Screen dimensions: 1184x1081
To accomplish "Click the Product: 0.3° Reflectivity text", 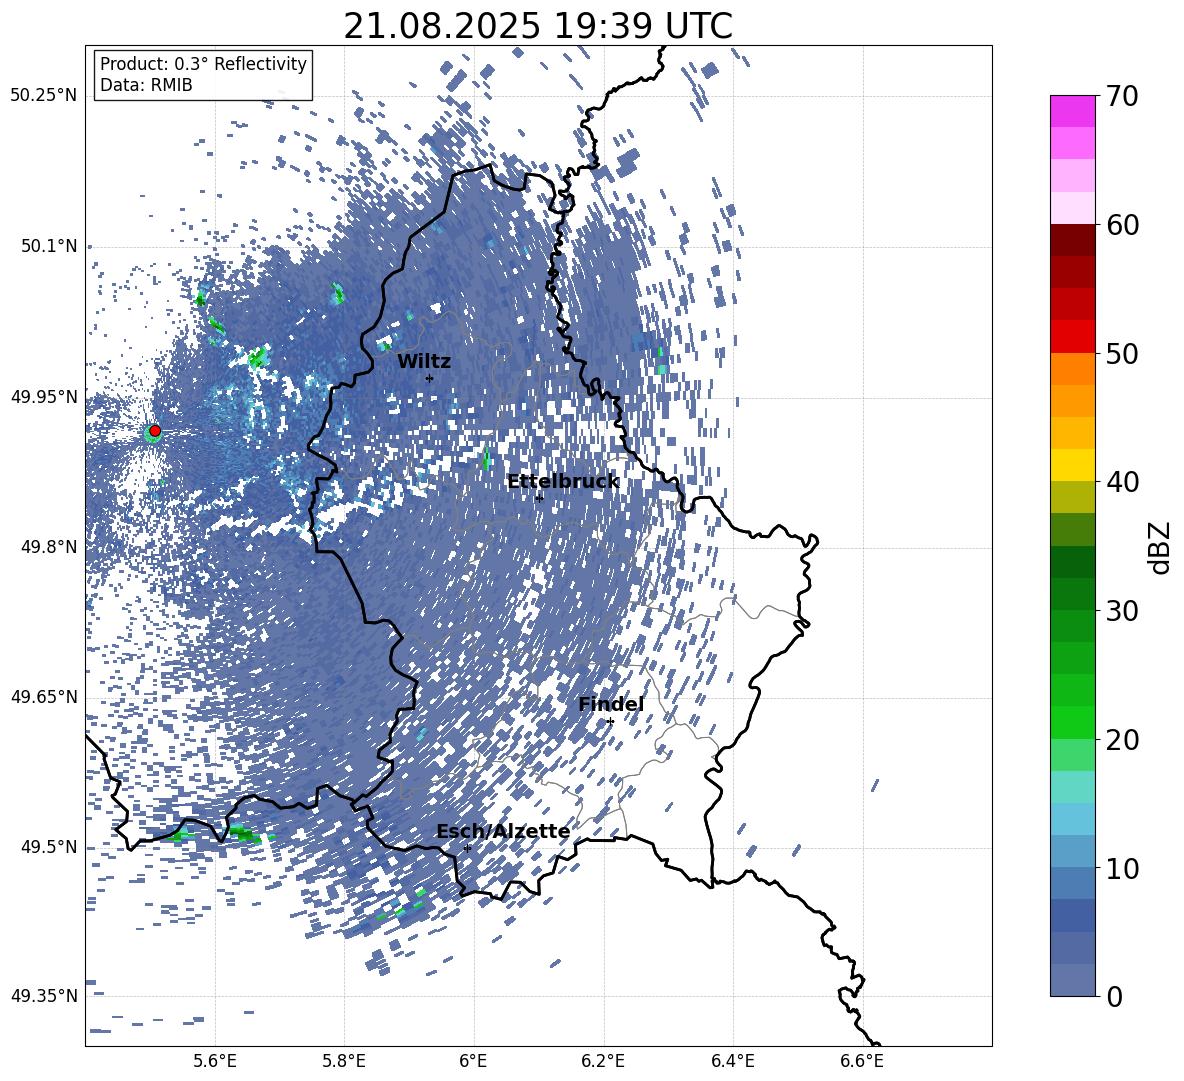I will (204, 64).
